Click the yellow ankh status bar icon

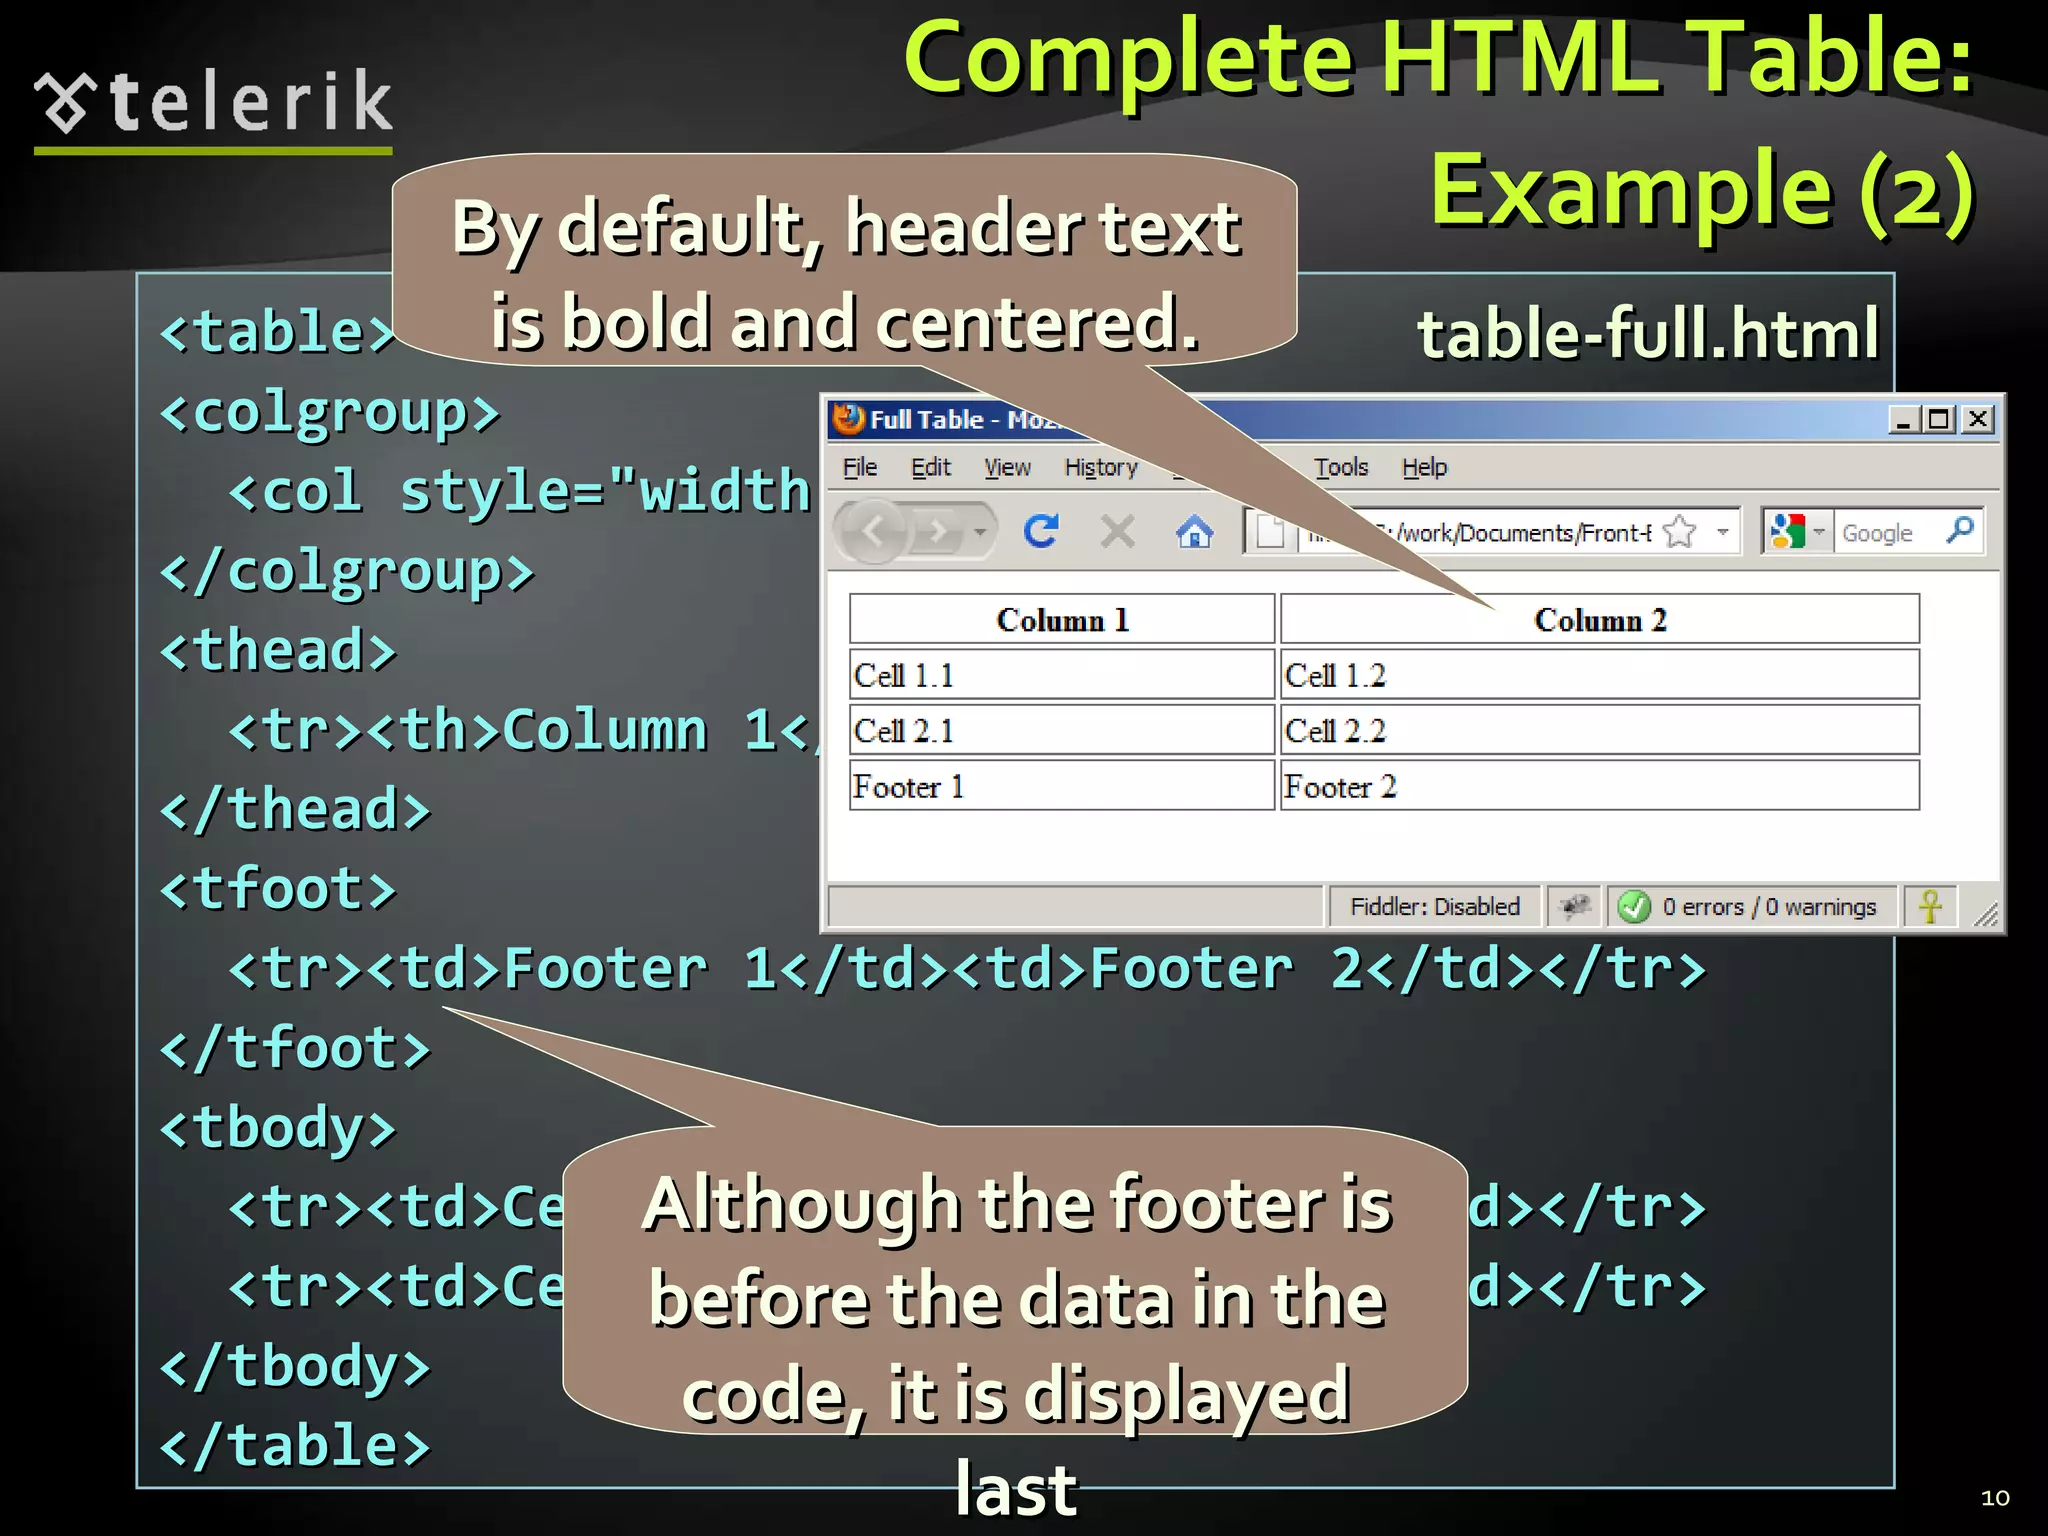[1930, 907]
